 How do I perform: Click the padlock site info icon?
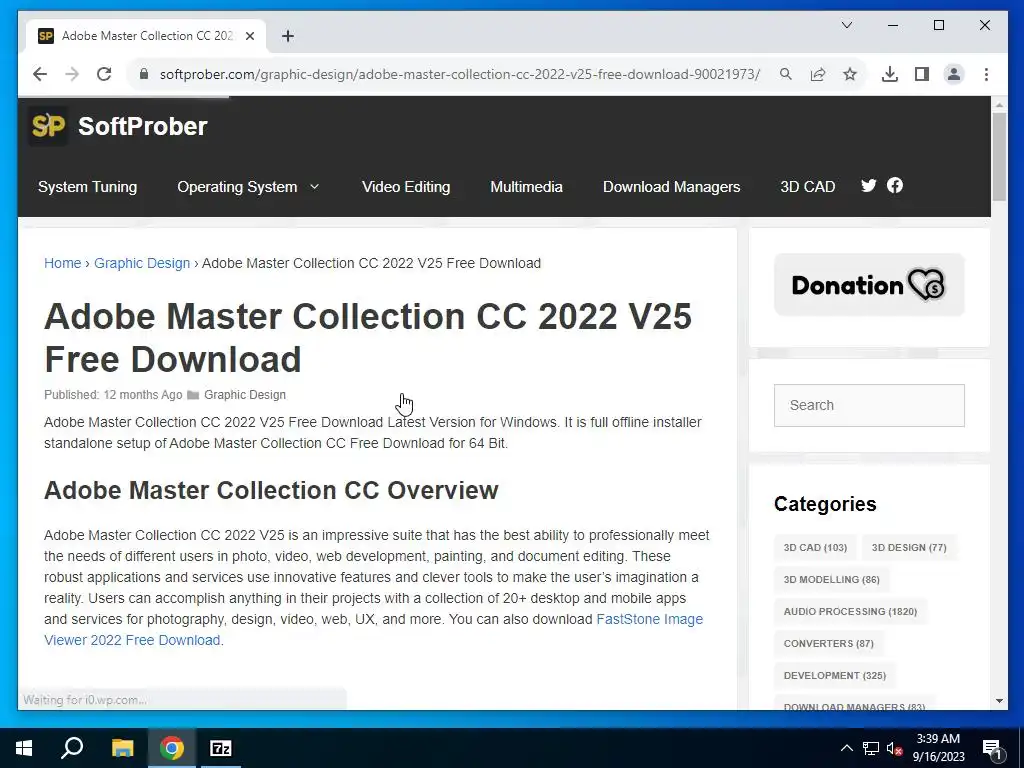tap(144, 74)
